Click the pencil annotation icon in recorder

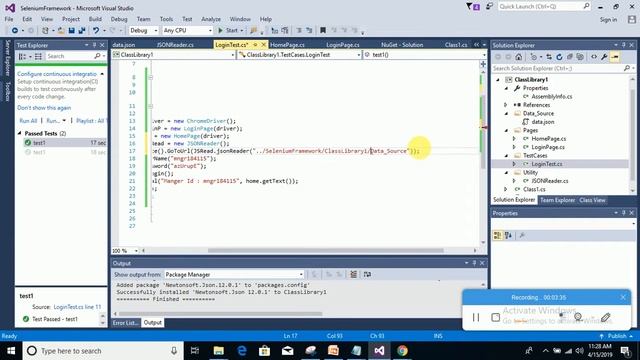(606, 317)
